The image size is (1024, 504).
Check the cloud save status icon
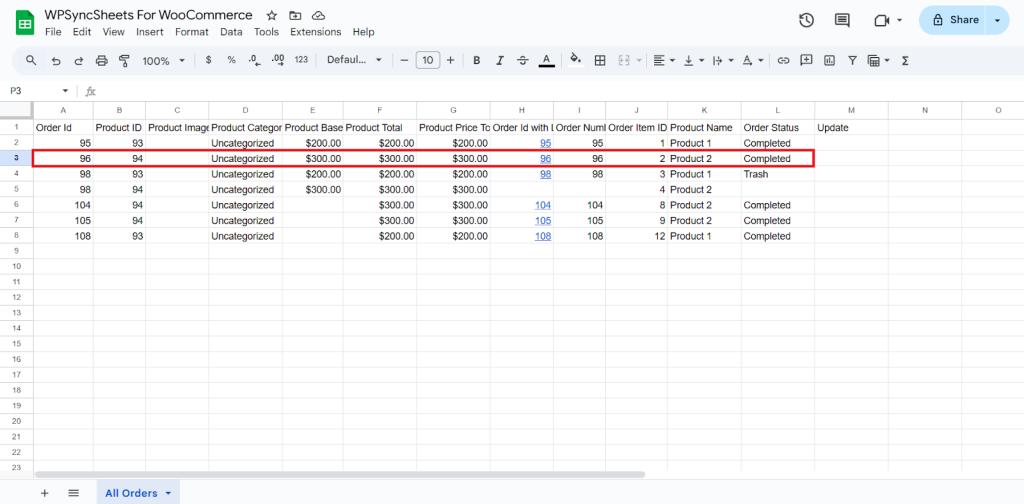pyautogui.click(x=318, y=15)
